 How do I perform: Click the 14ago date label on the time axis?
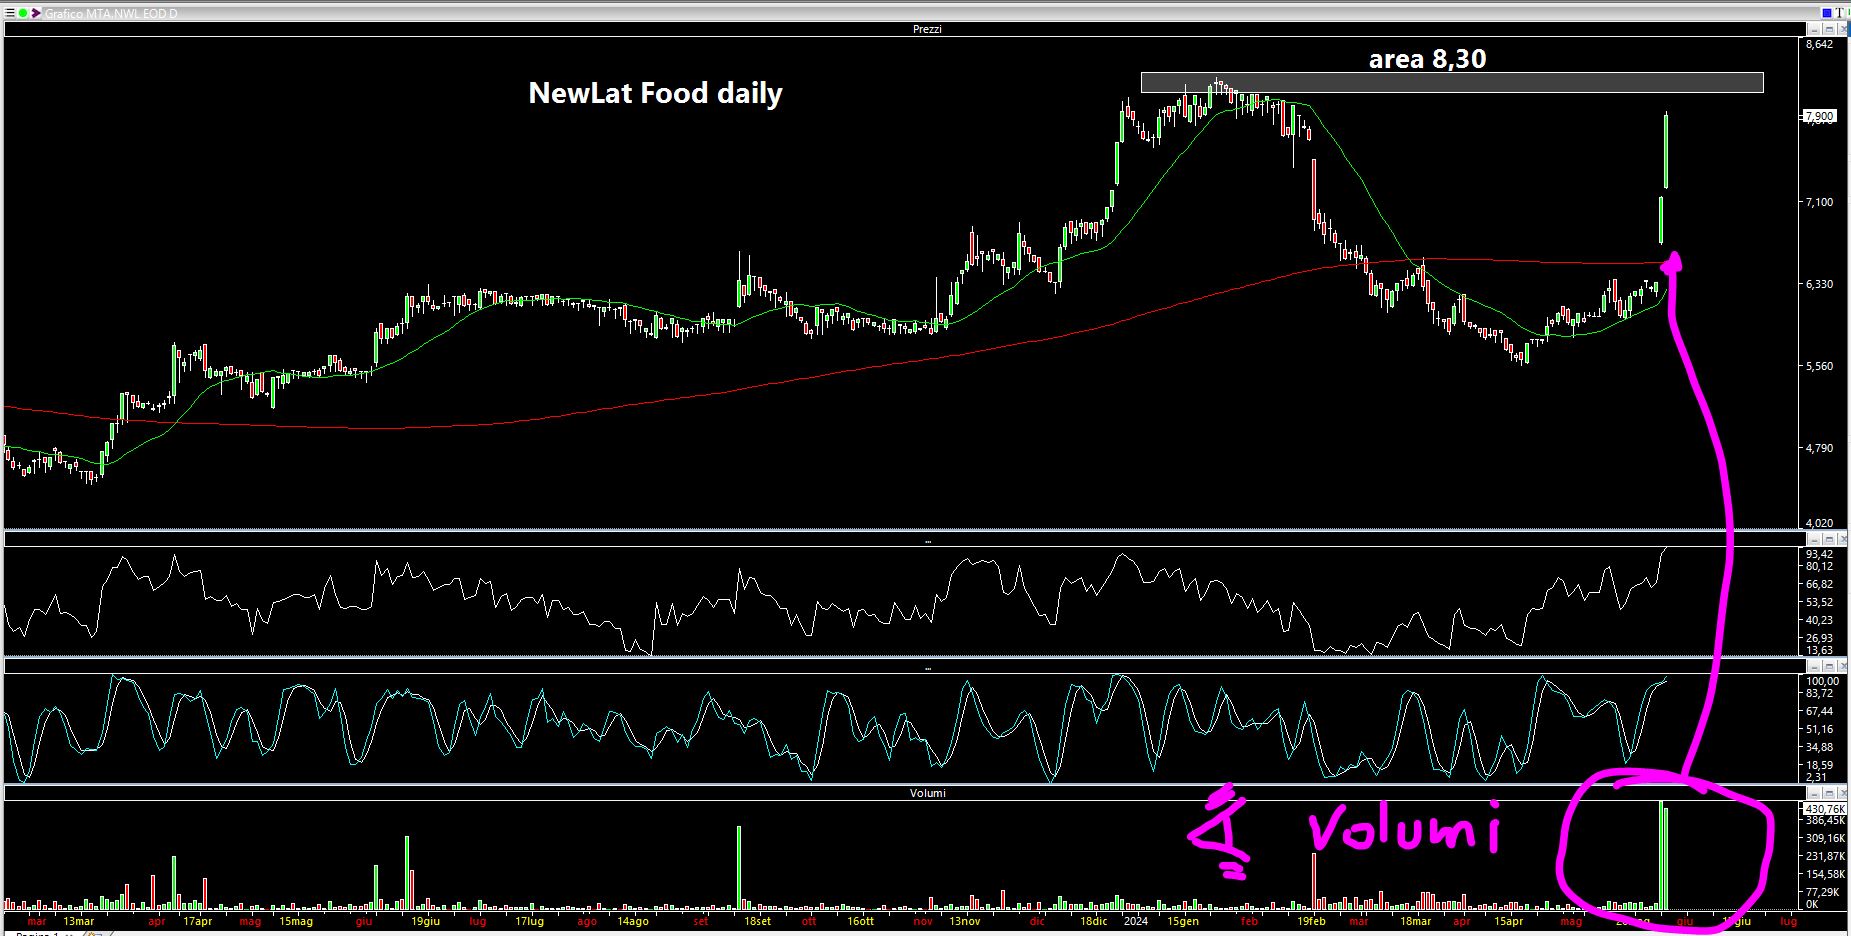coord(632,921)
